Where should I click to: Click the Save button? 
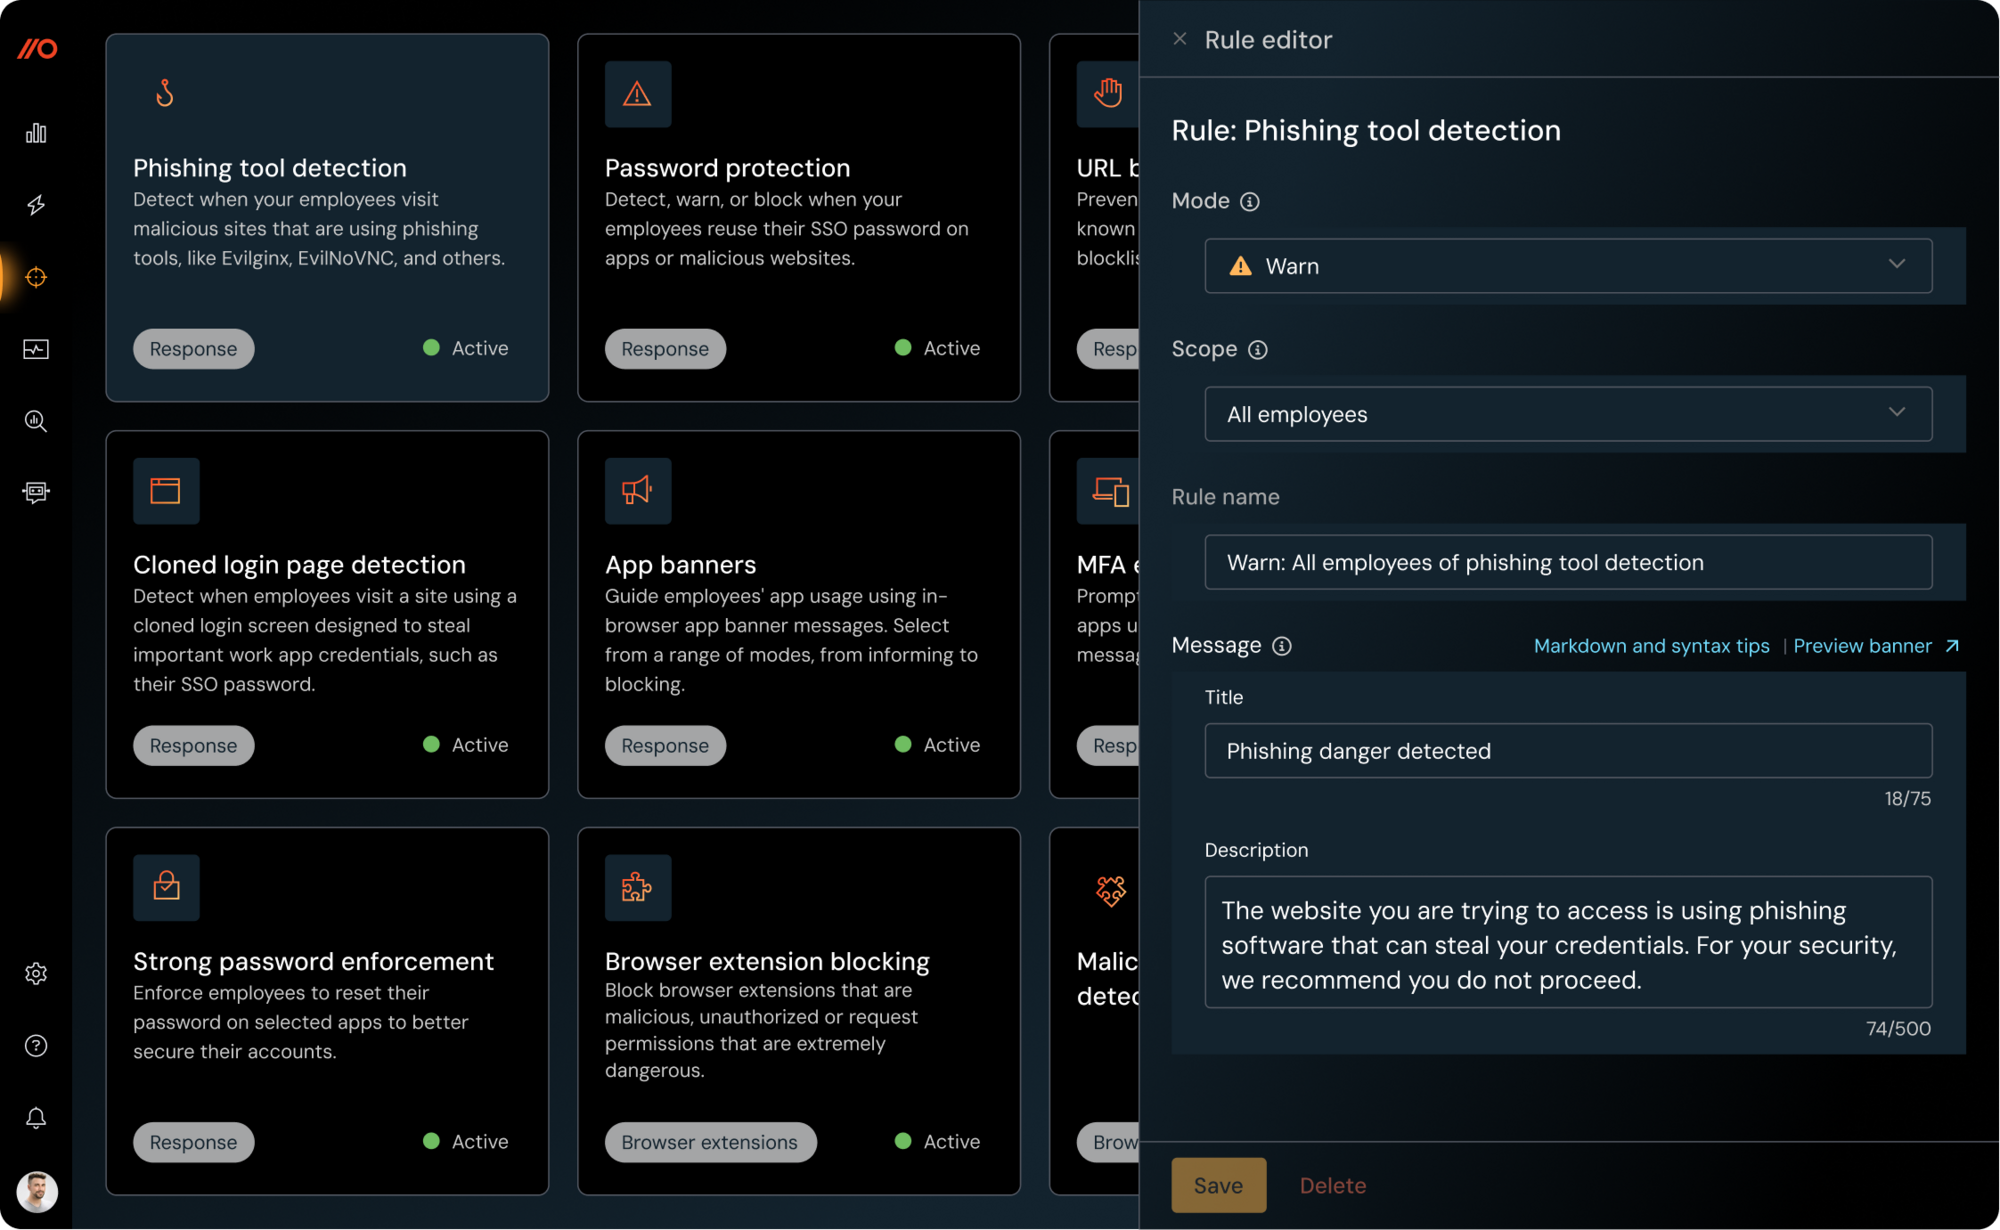(x=1218, y=1185)
